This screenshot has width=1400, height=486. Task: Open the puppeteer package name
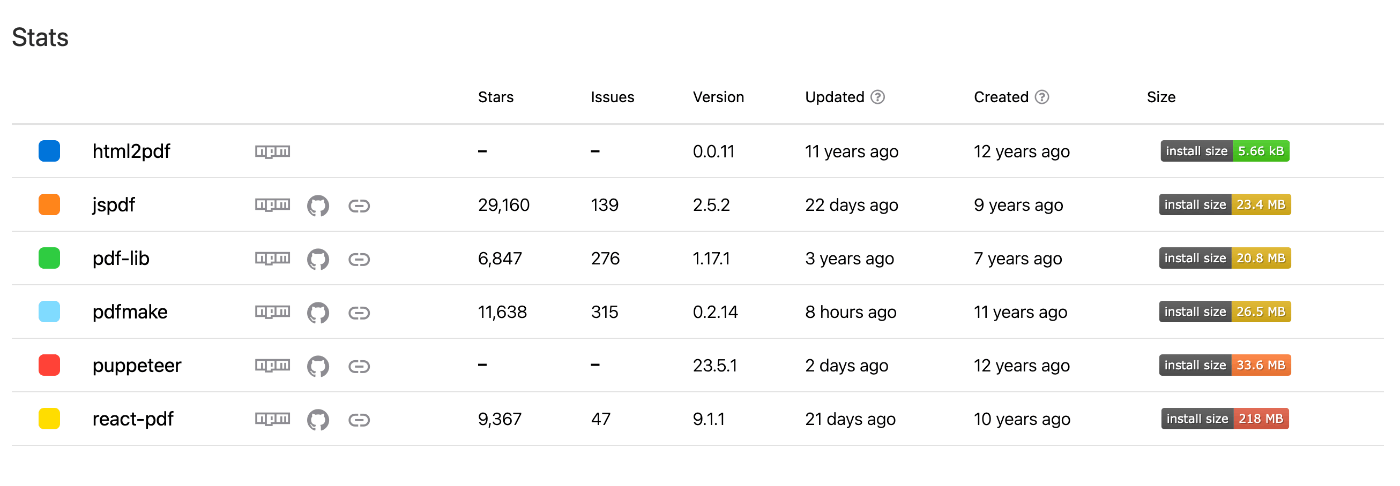coord(137,366)
